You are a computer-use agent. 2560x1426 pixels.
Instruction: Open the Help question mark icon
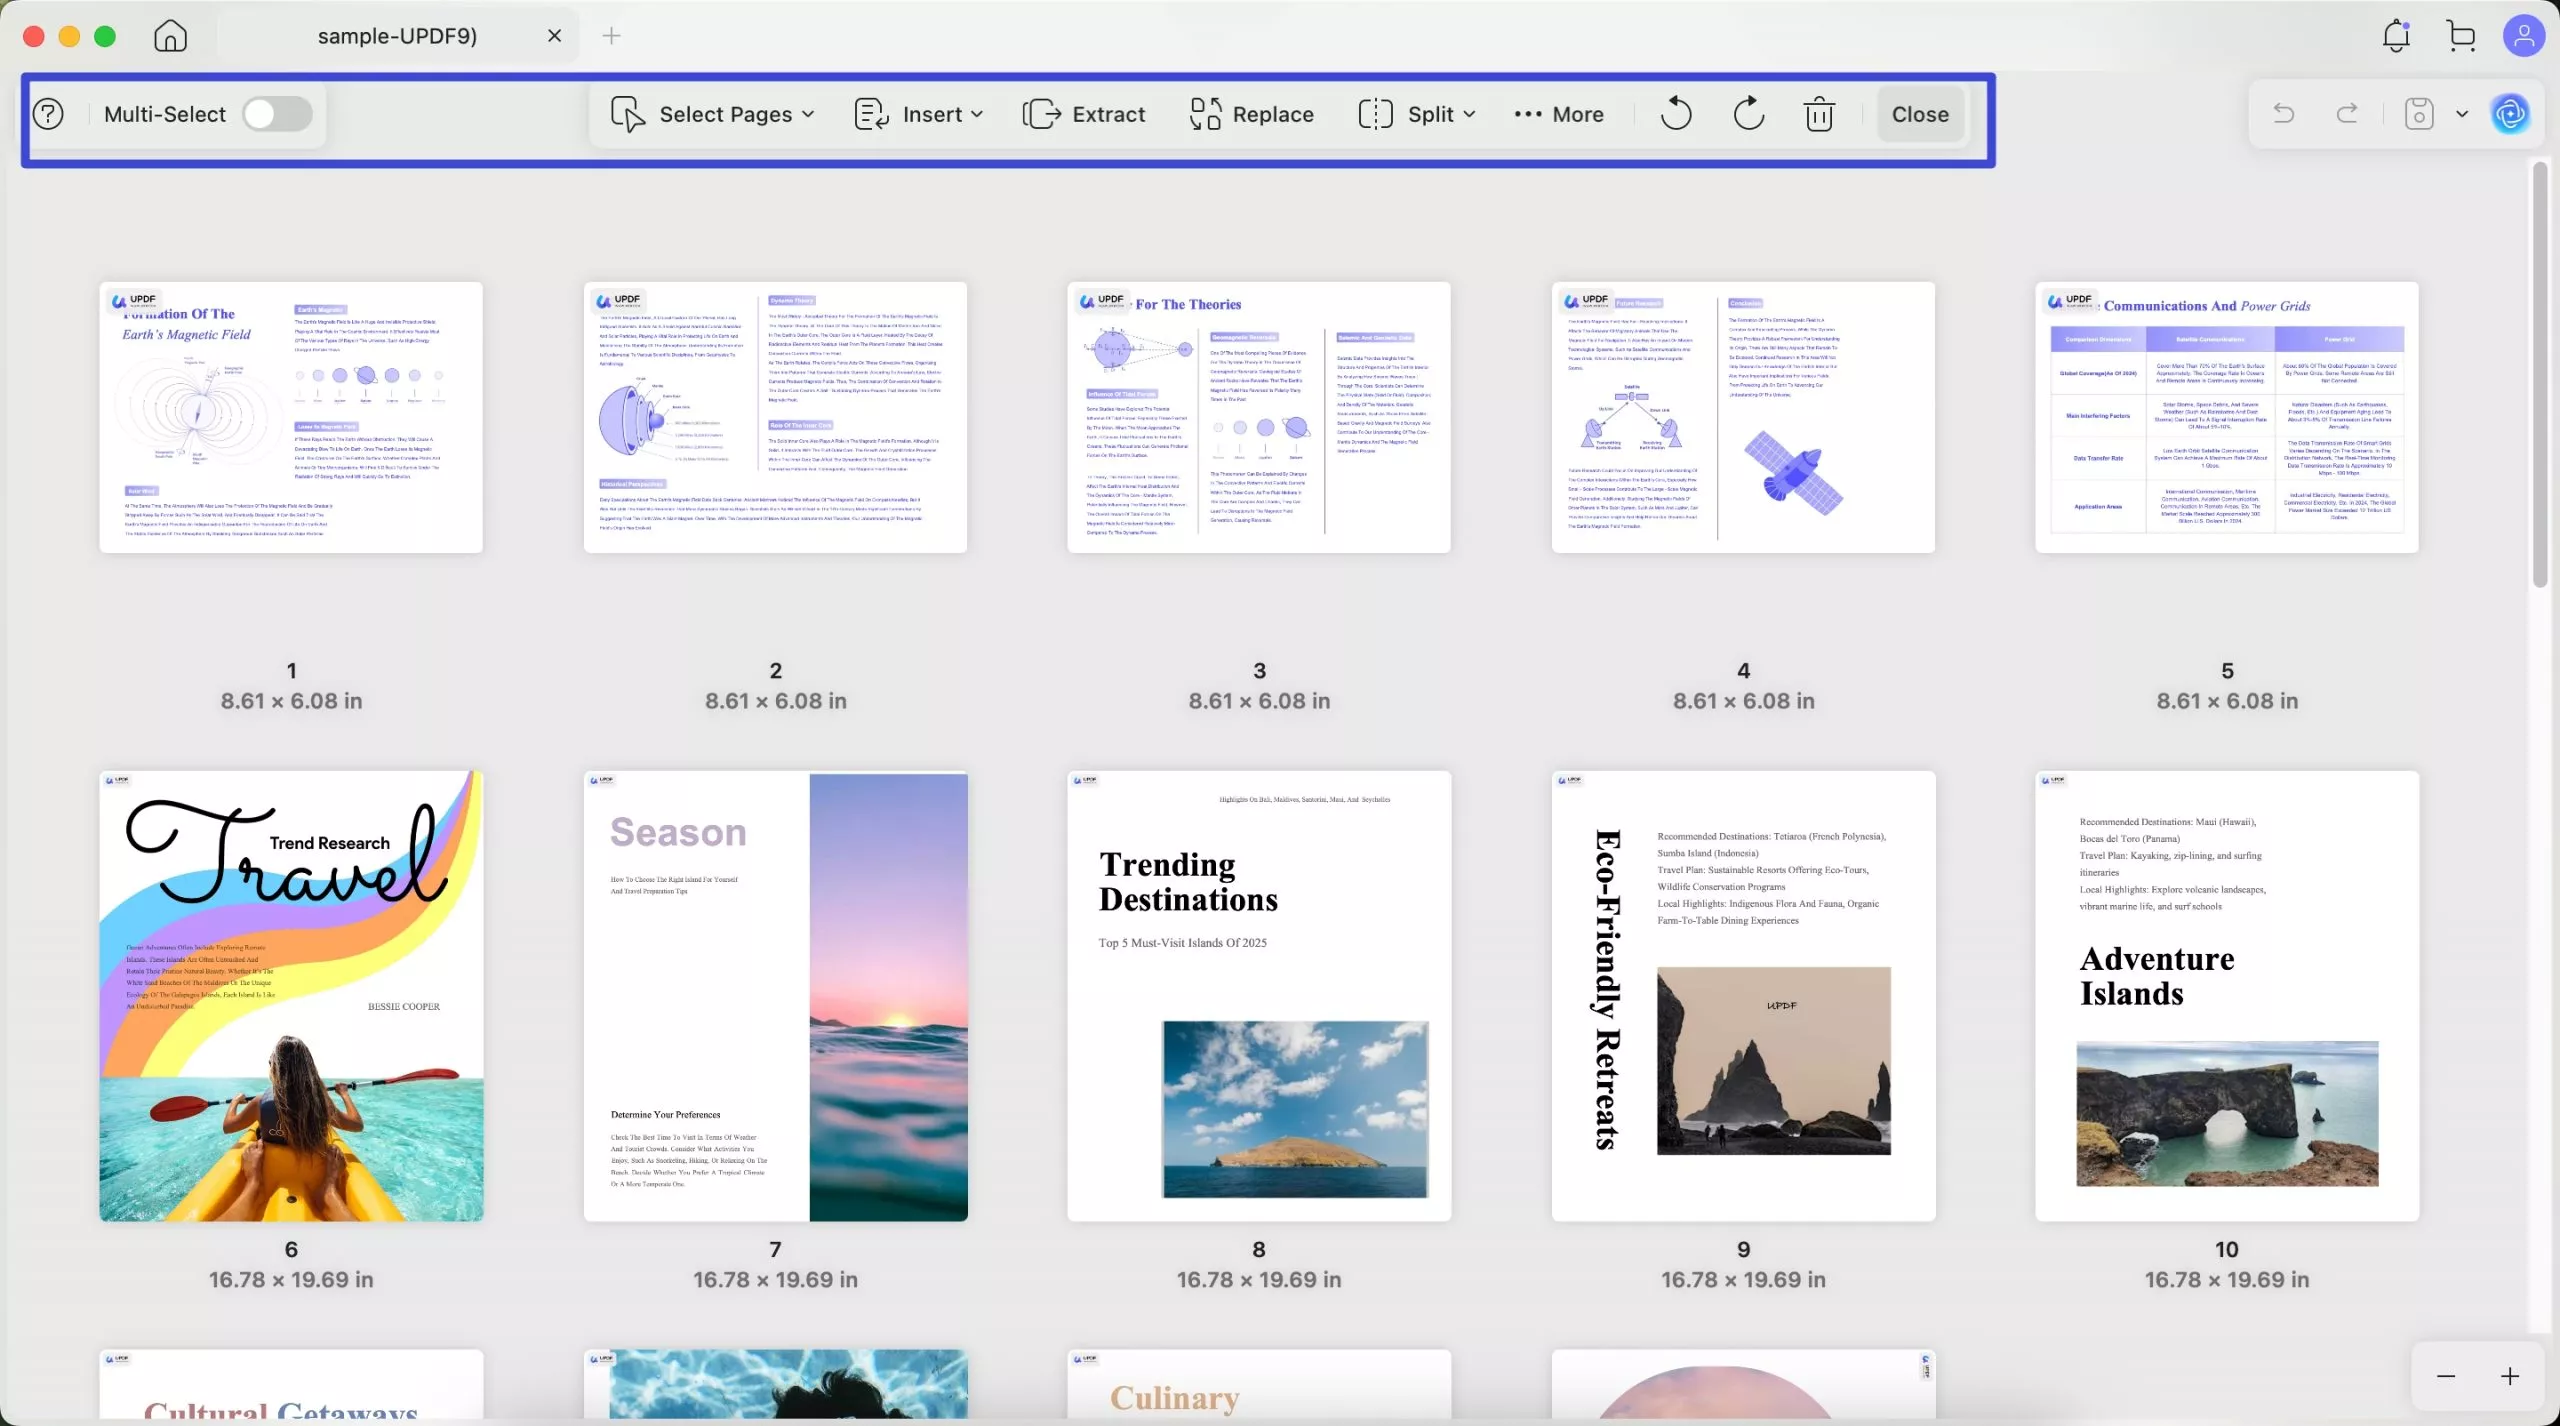[x=46, y=114]
